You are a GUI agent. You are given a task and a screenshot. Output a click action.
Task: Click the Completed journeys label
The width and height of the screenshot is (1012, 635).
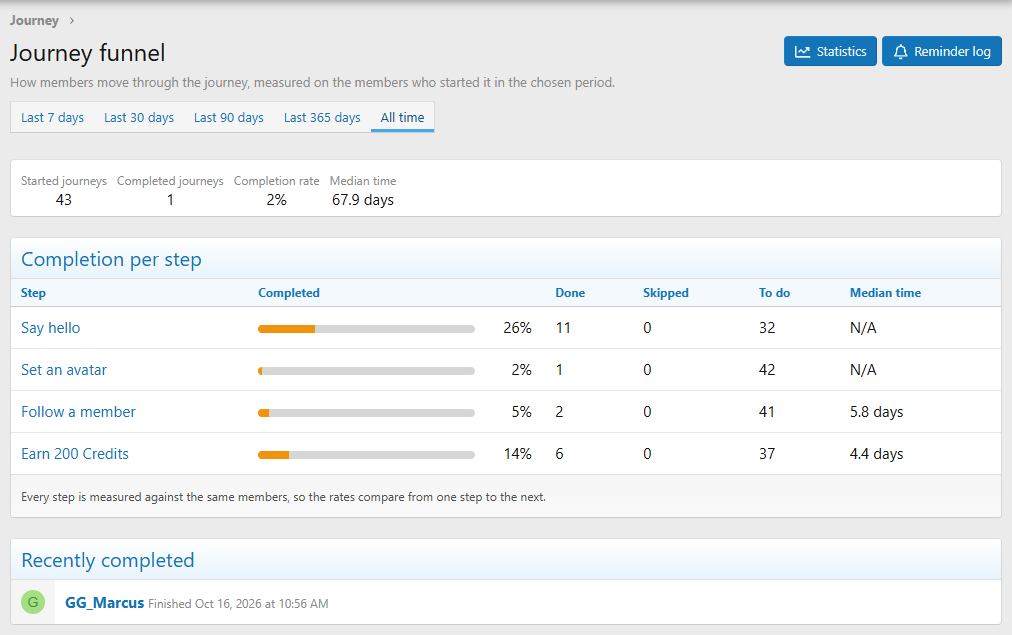point(170,181)
